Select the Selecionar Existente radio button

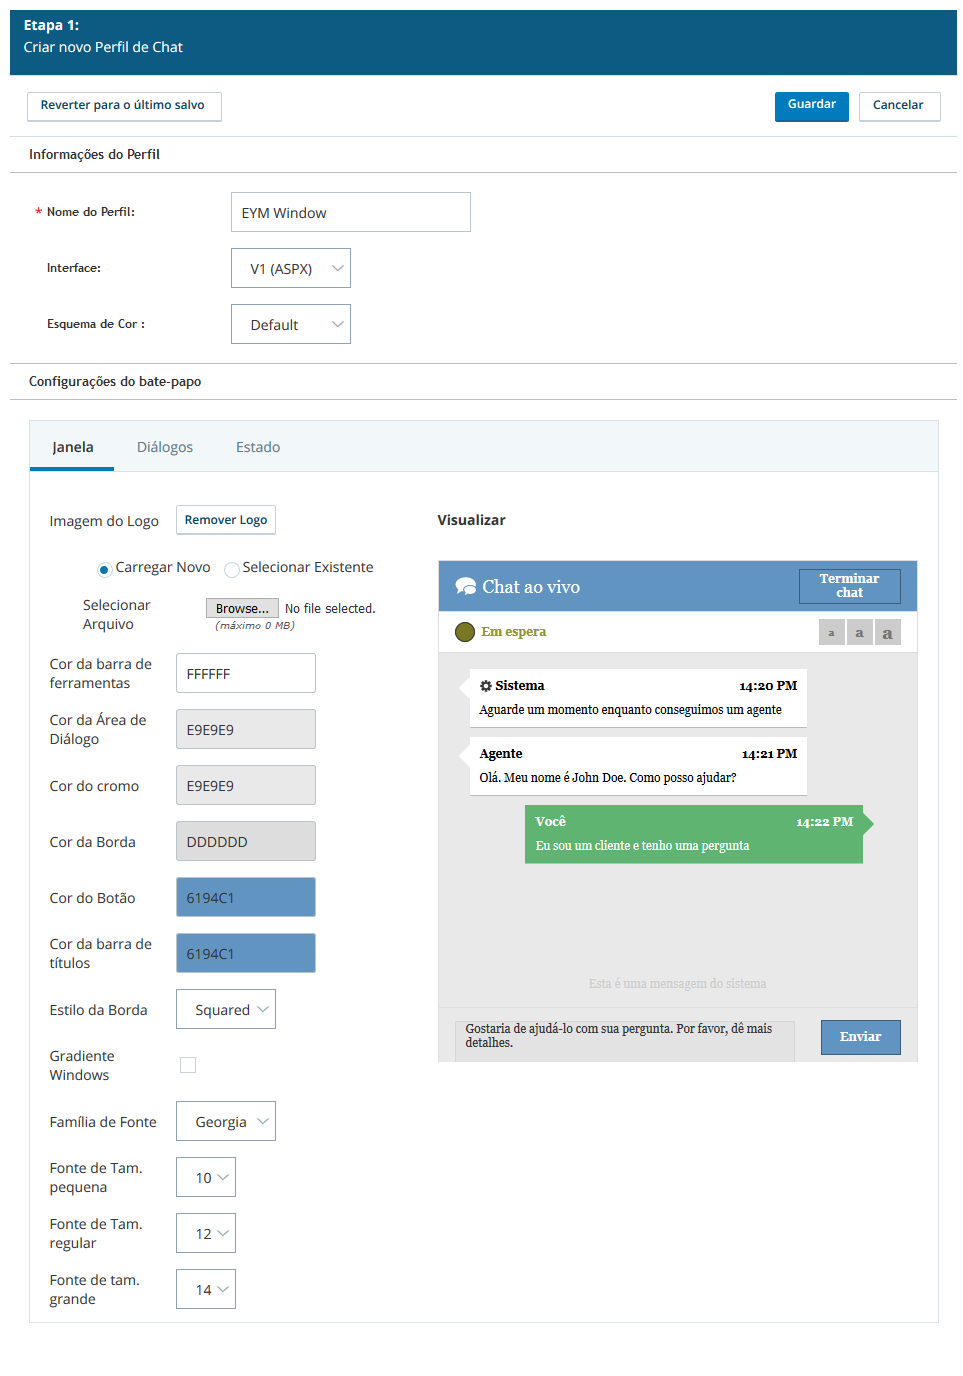tap(231, 569)
